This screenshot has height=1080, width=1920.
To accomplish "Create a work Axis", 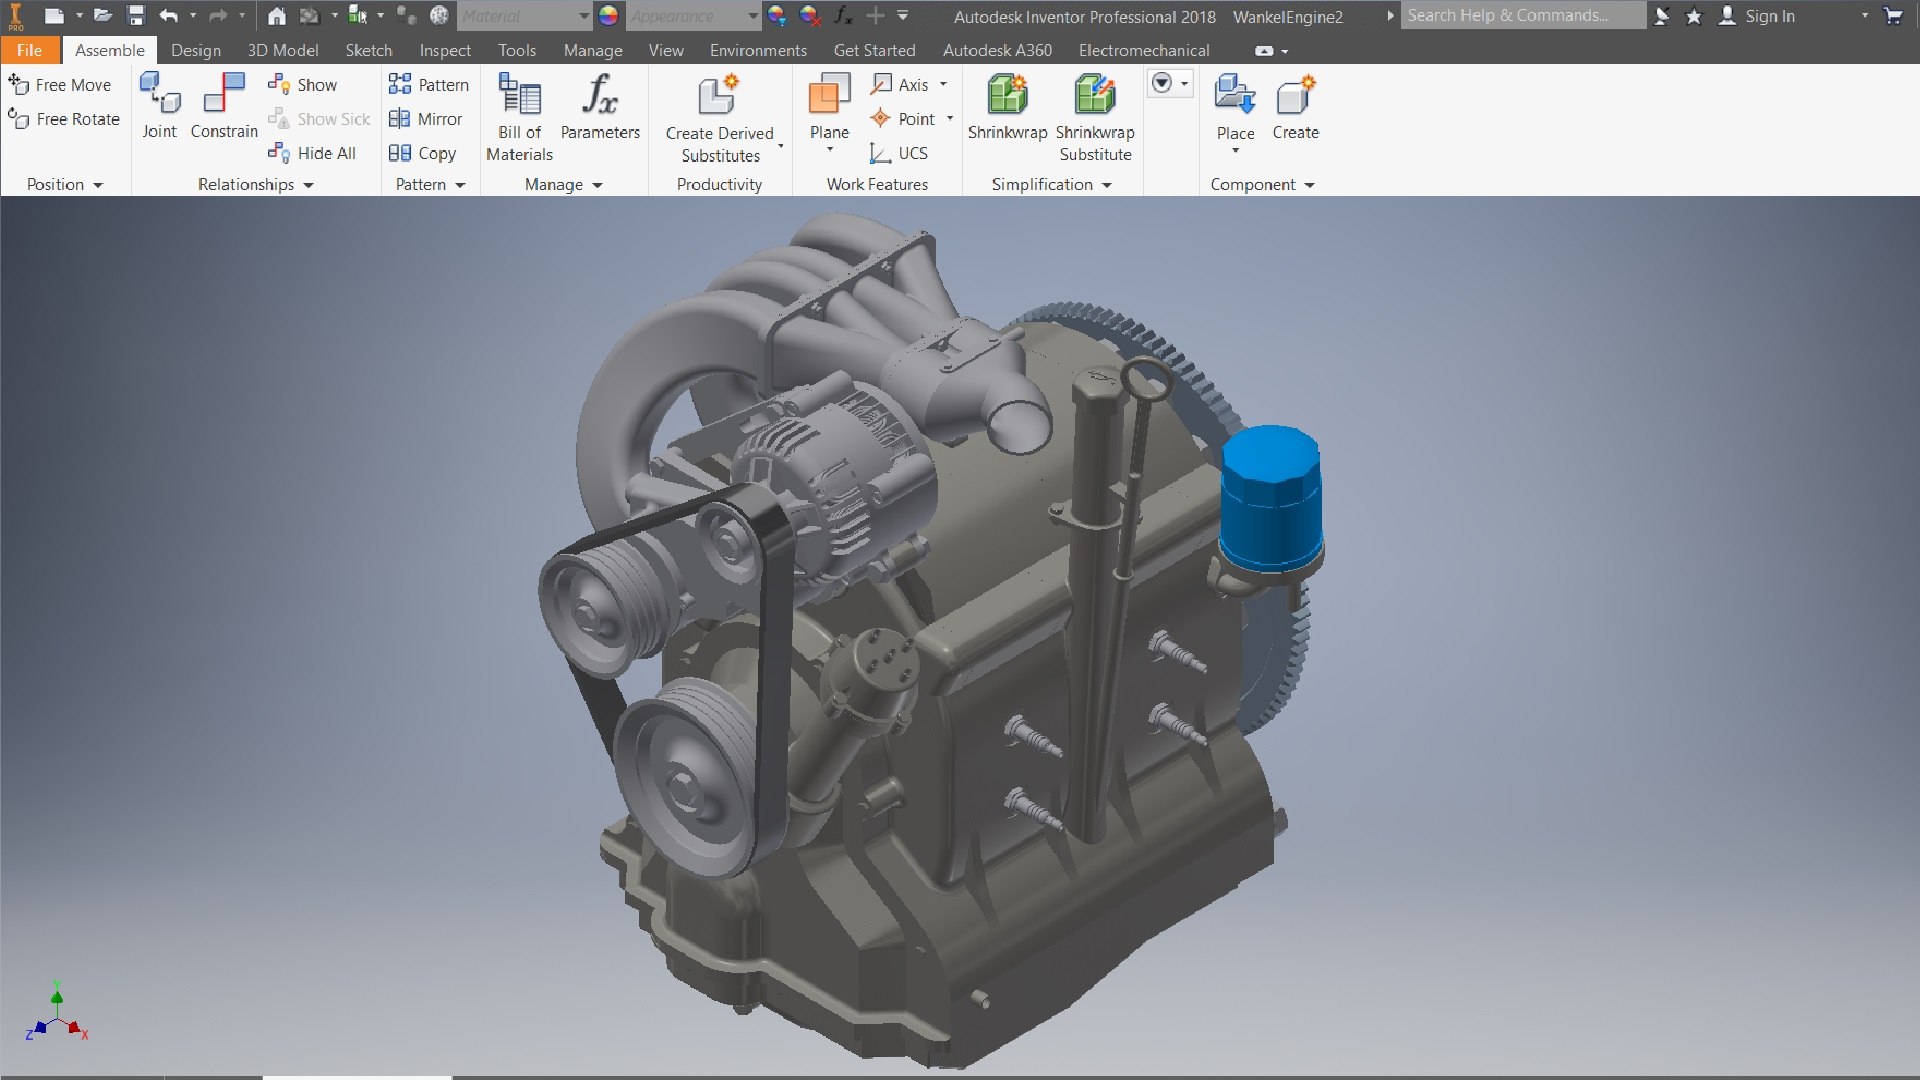I will coord(900,85).
